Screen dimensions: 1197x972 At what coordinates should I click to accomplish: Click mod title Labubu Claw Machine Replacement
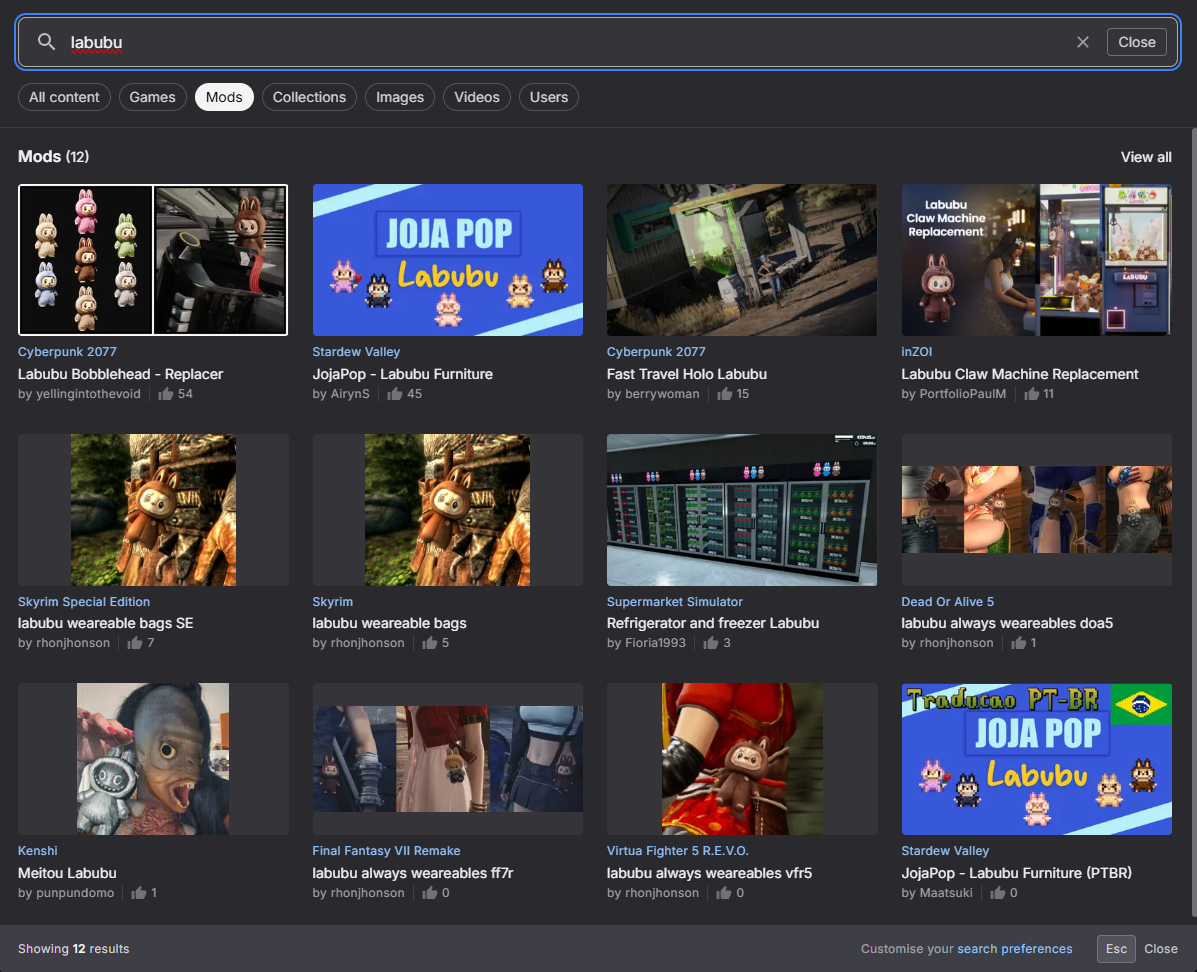(1019, 374)
